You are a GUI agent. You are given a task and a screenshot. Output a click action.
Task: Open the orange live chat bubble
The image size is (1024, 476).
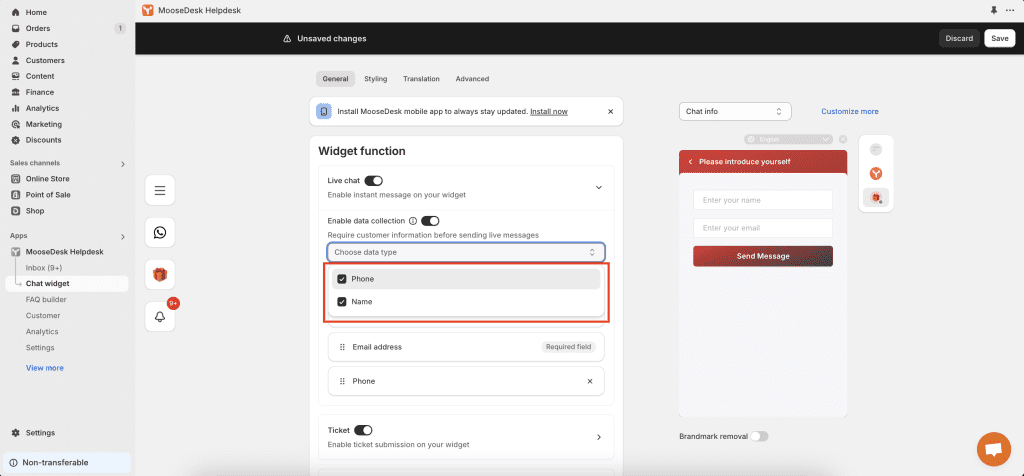click(993, 449)
